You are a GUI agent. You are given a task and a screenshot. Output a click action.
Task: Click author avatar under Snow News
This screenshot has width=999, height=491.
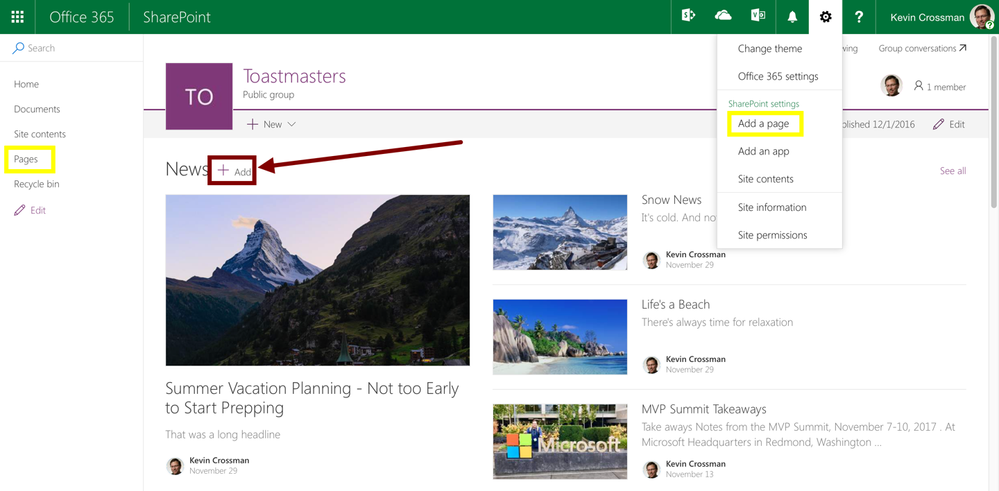coord(651,260)
